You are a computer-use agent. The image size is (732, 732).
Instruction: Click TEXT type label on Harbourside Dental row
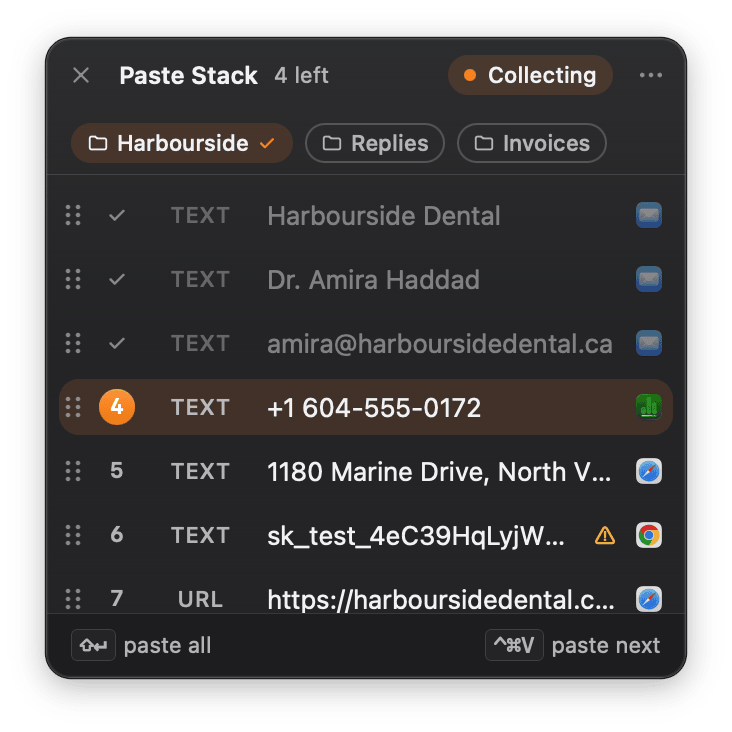(x=200, y=215)
